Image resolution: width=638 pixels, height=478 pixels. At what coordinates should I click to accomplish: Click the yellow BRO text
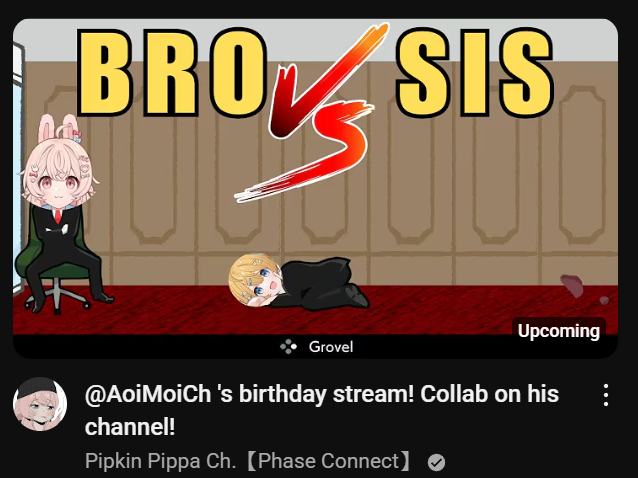(x=172, y=72)
